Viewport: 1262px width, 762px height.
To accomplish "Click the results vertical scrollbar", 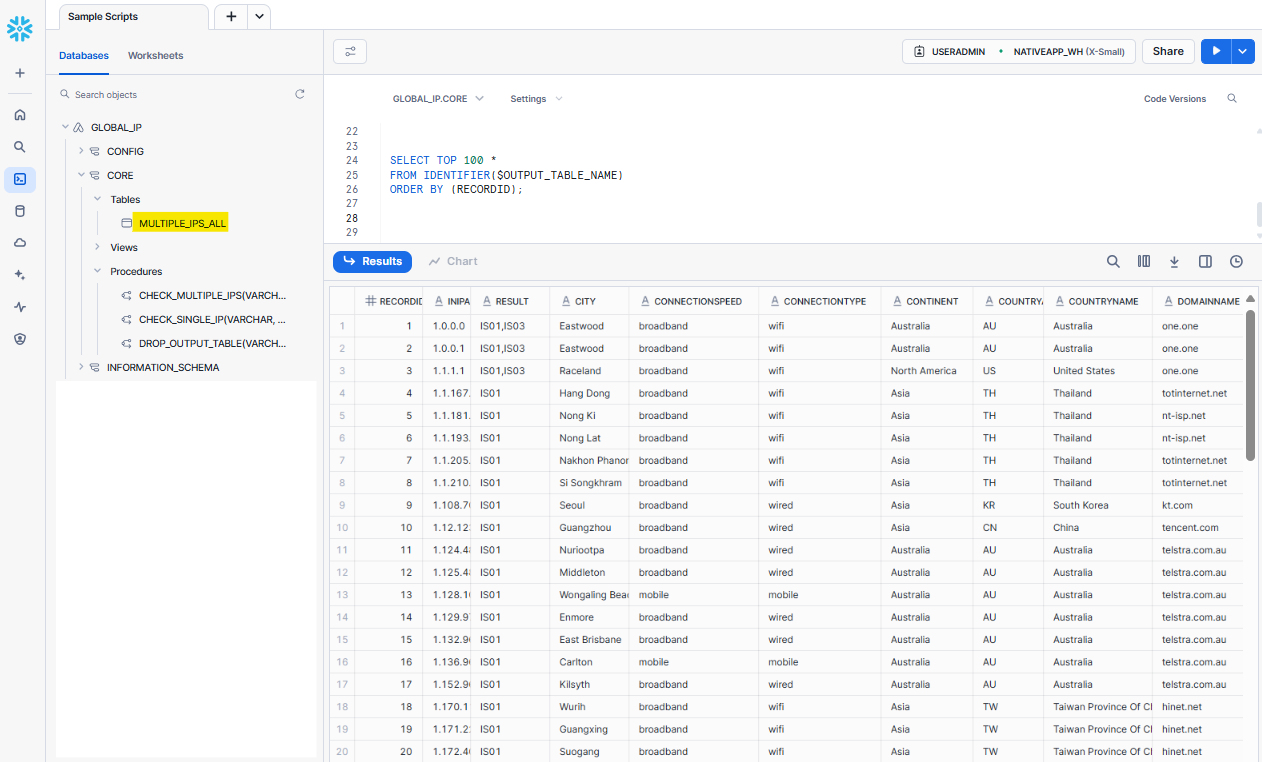I will pyautogui.click(x=1250, y=385).
